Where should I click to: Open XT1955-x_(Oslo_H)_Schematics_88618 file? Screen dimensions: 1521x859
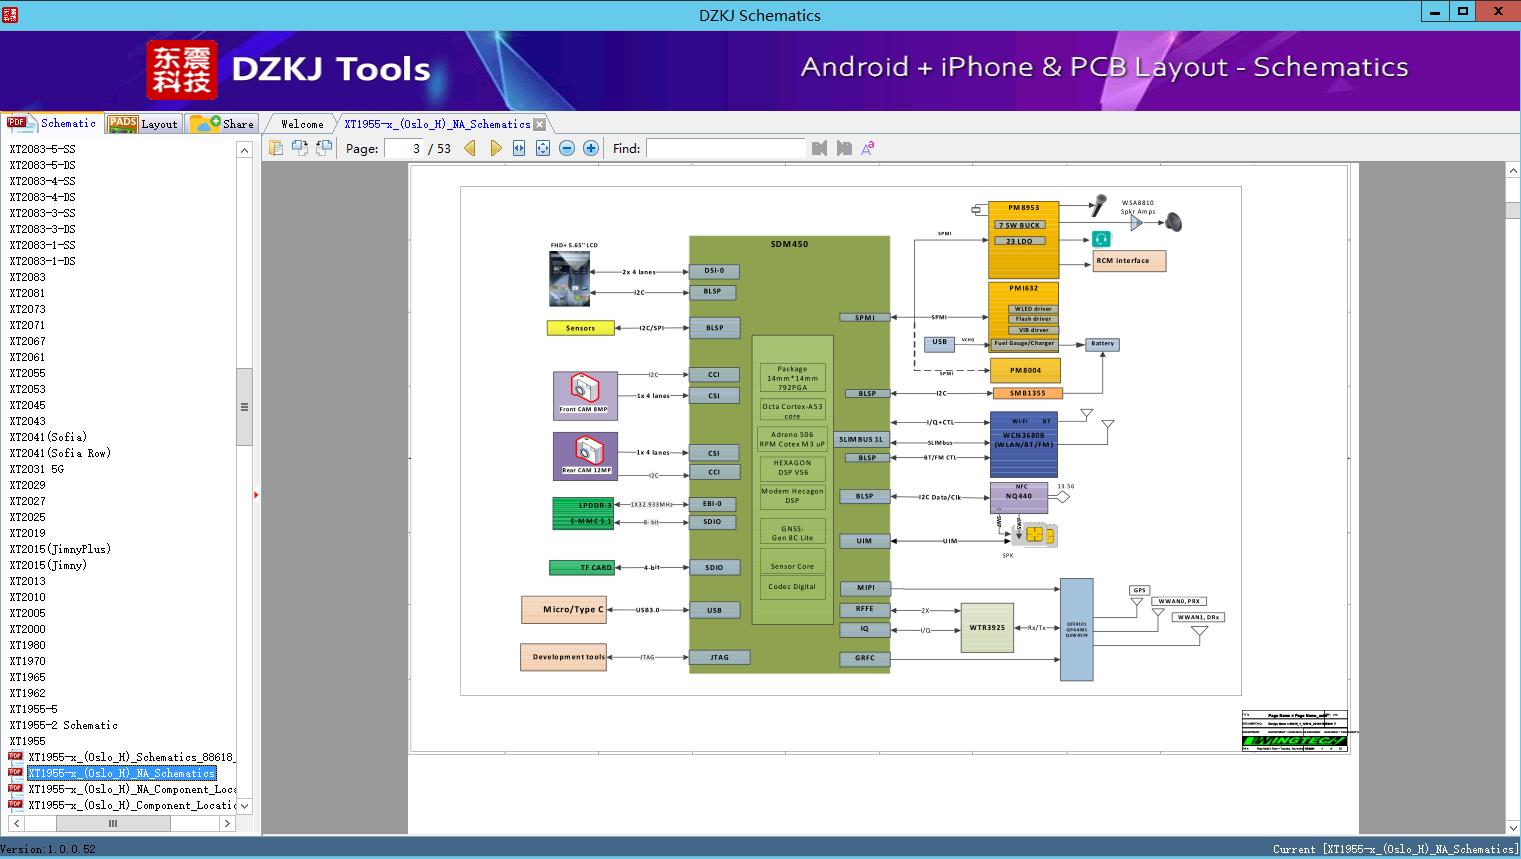131,757
